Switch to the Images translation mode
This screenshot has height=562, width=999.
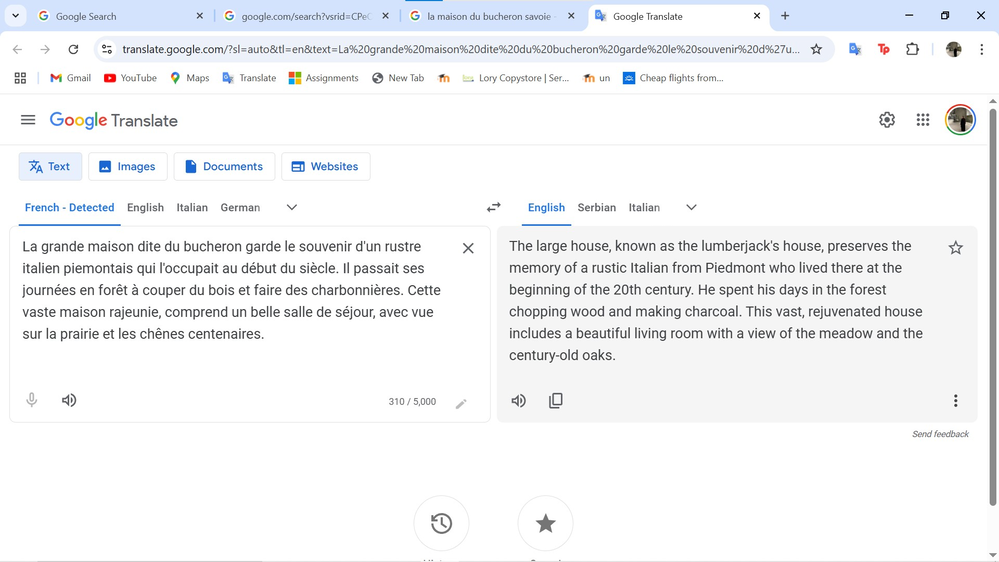pyautogui.click(x=127, y=167)
